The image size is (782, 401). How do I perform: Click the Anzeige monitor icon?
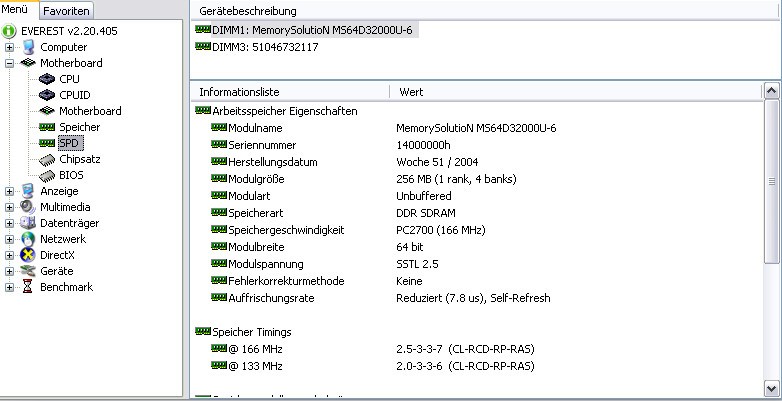[x=28, y=191]
